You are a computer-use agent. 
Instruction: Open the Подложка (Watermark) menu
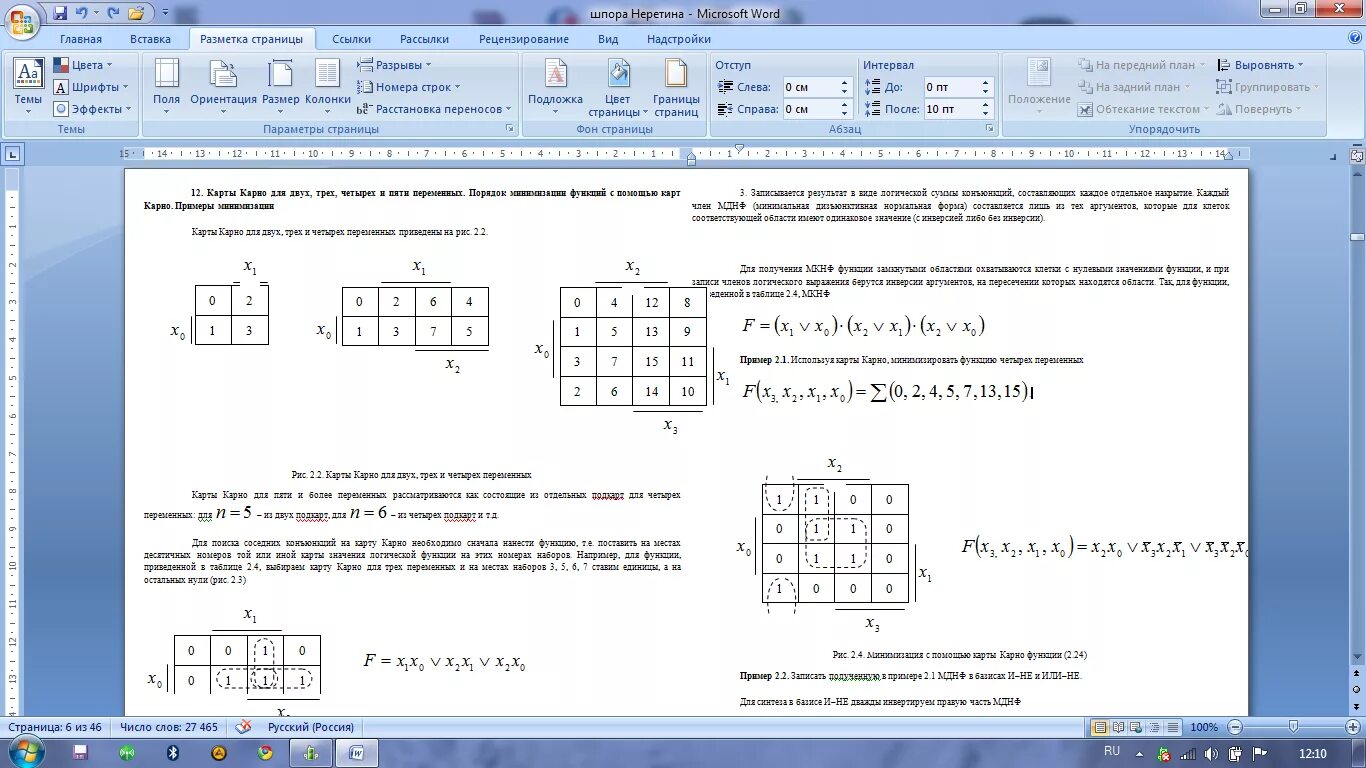click(x=555, y=86)
